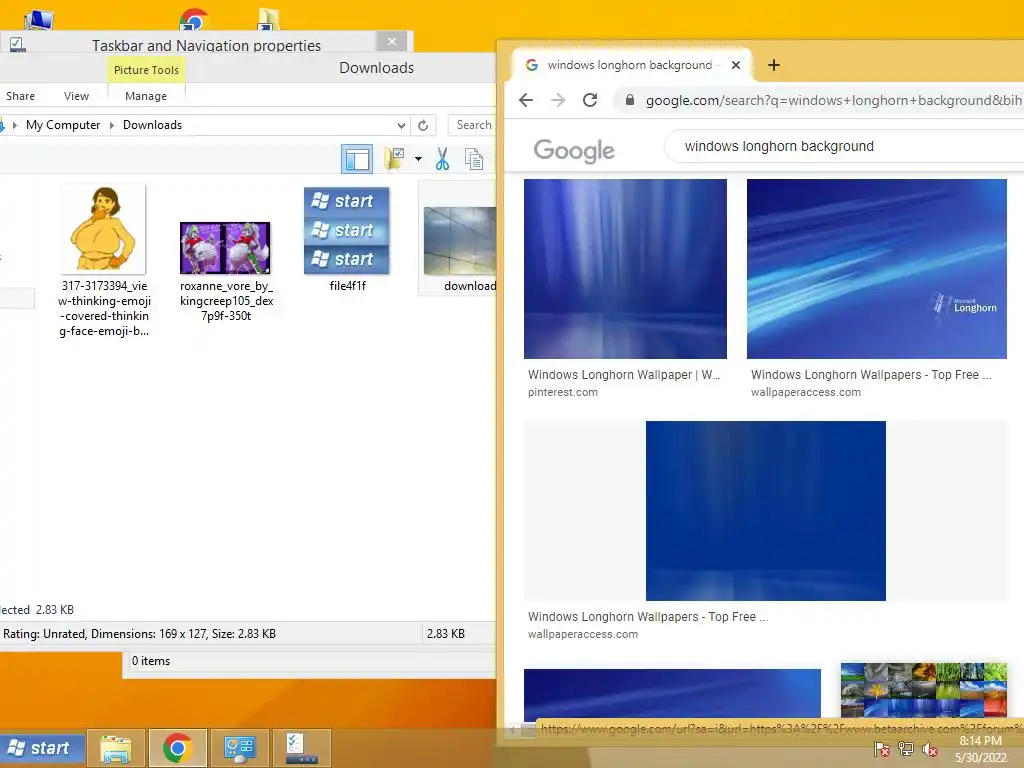Open the light-blue Longhorn logo wallpaper image
The height and width of the screenshot is (768, 1024).
tap(876, 268)
